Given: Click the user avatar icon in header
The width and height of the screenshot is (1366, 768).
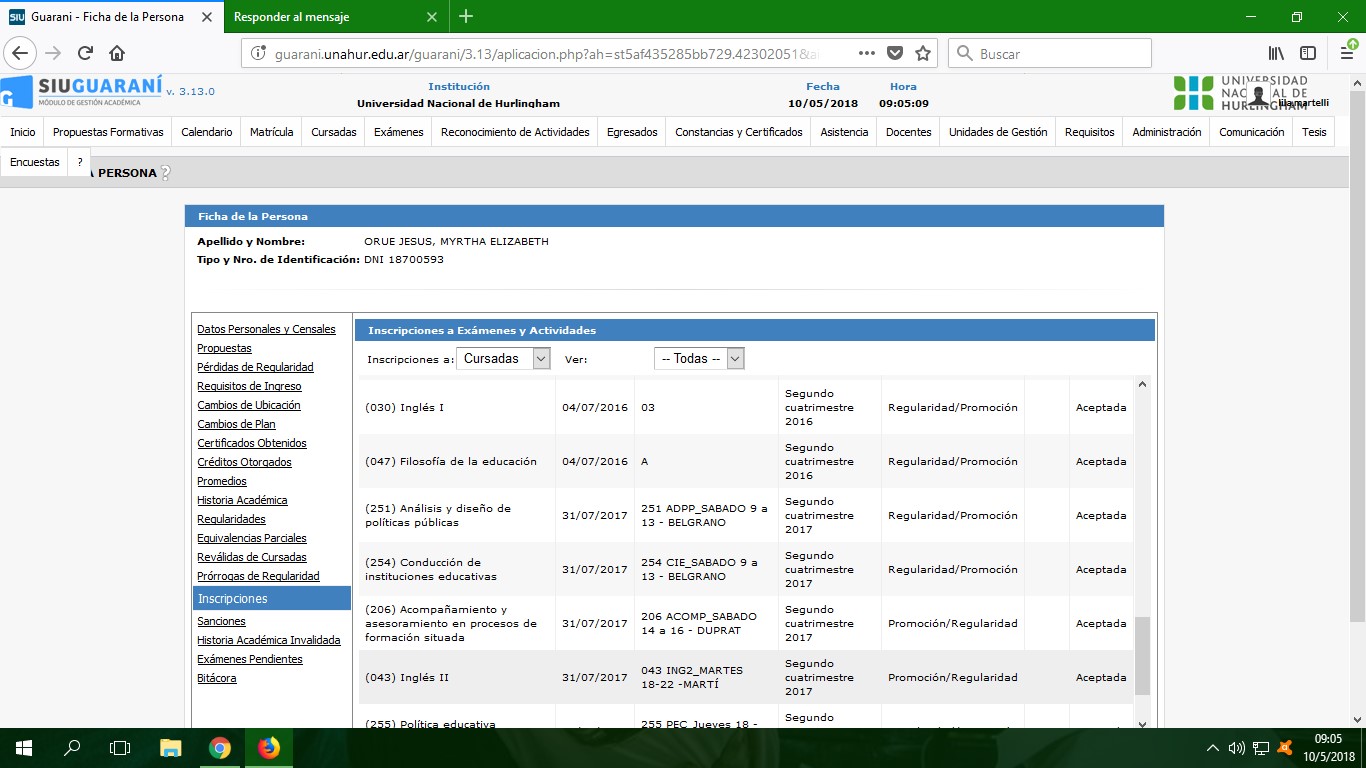Looking at the screenshot, I should click(1259, 95).
